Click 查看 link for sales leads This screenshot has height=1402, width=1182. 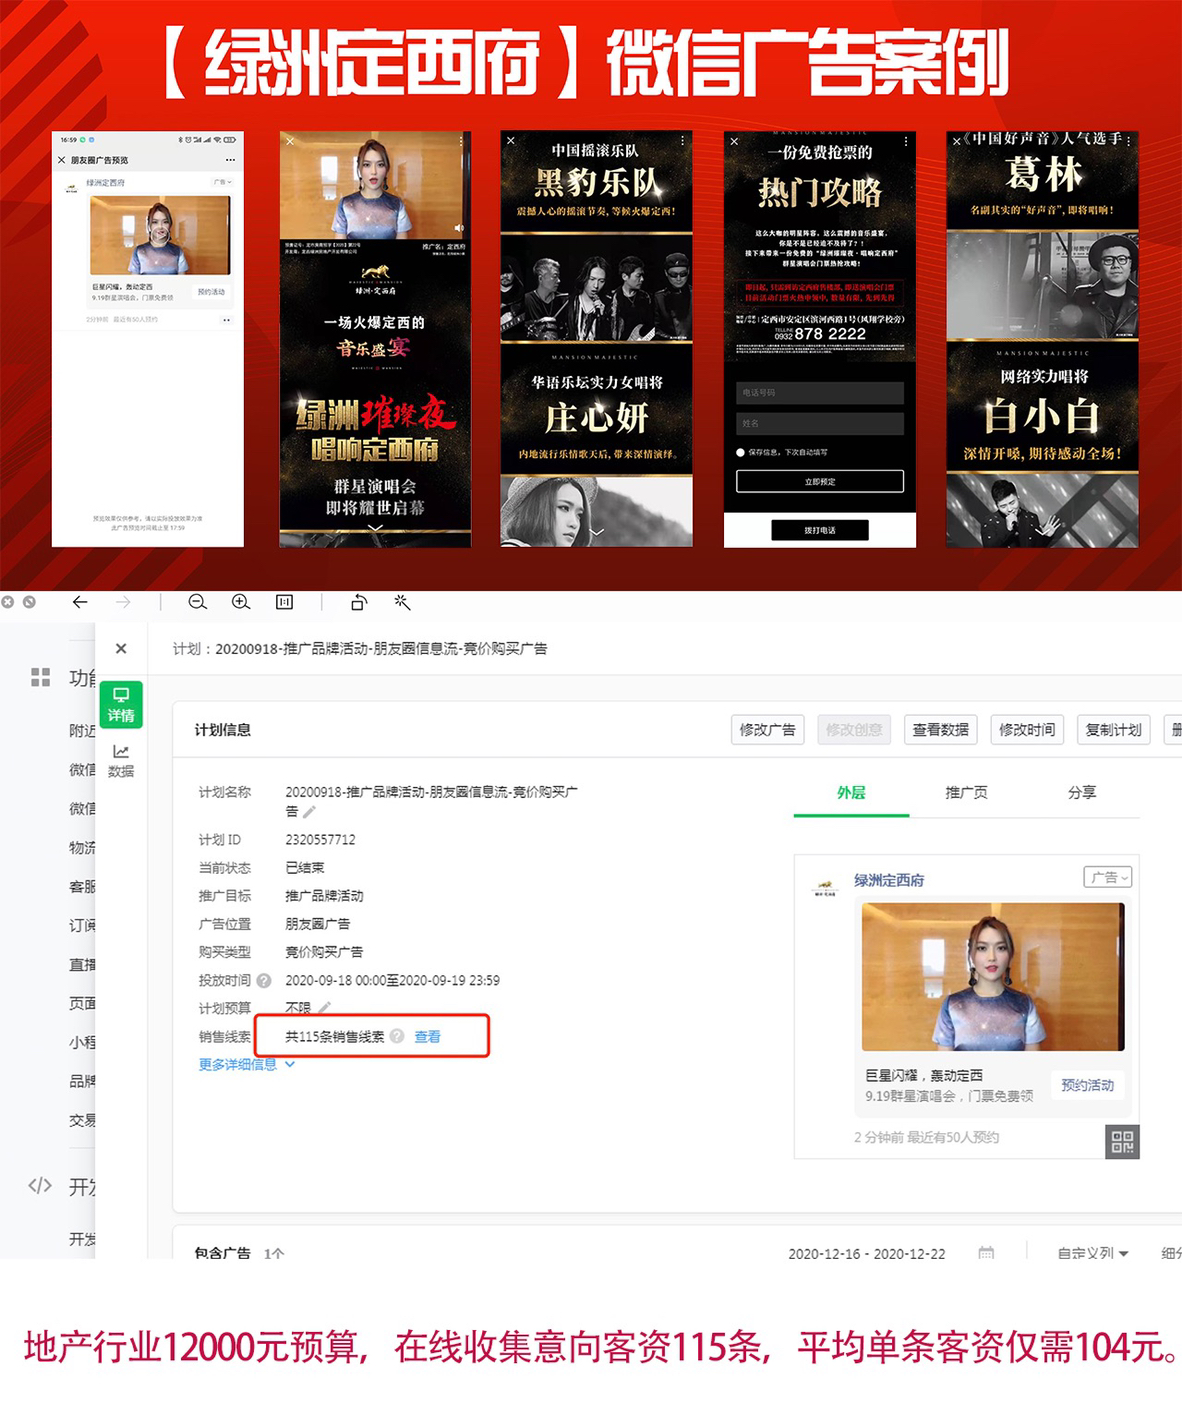[427, 1037]
